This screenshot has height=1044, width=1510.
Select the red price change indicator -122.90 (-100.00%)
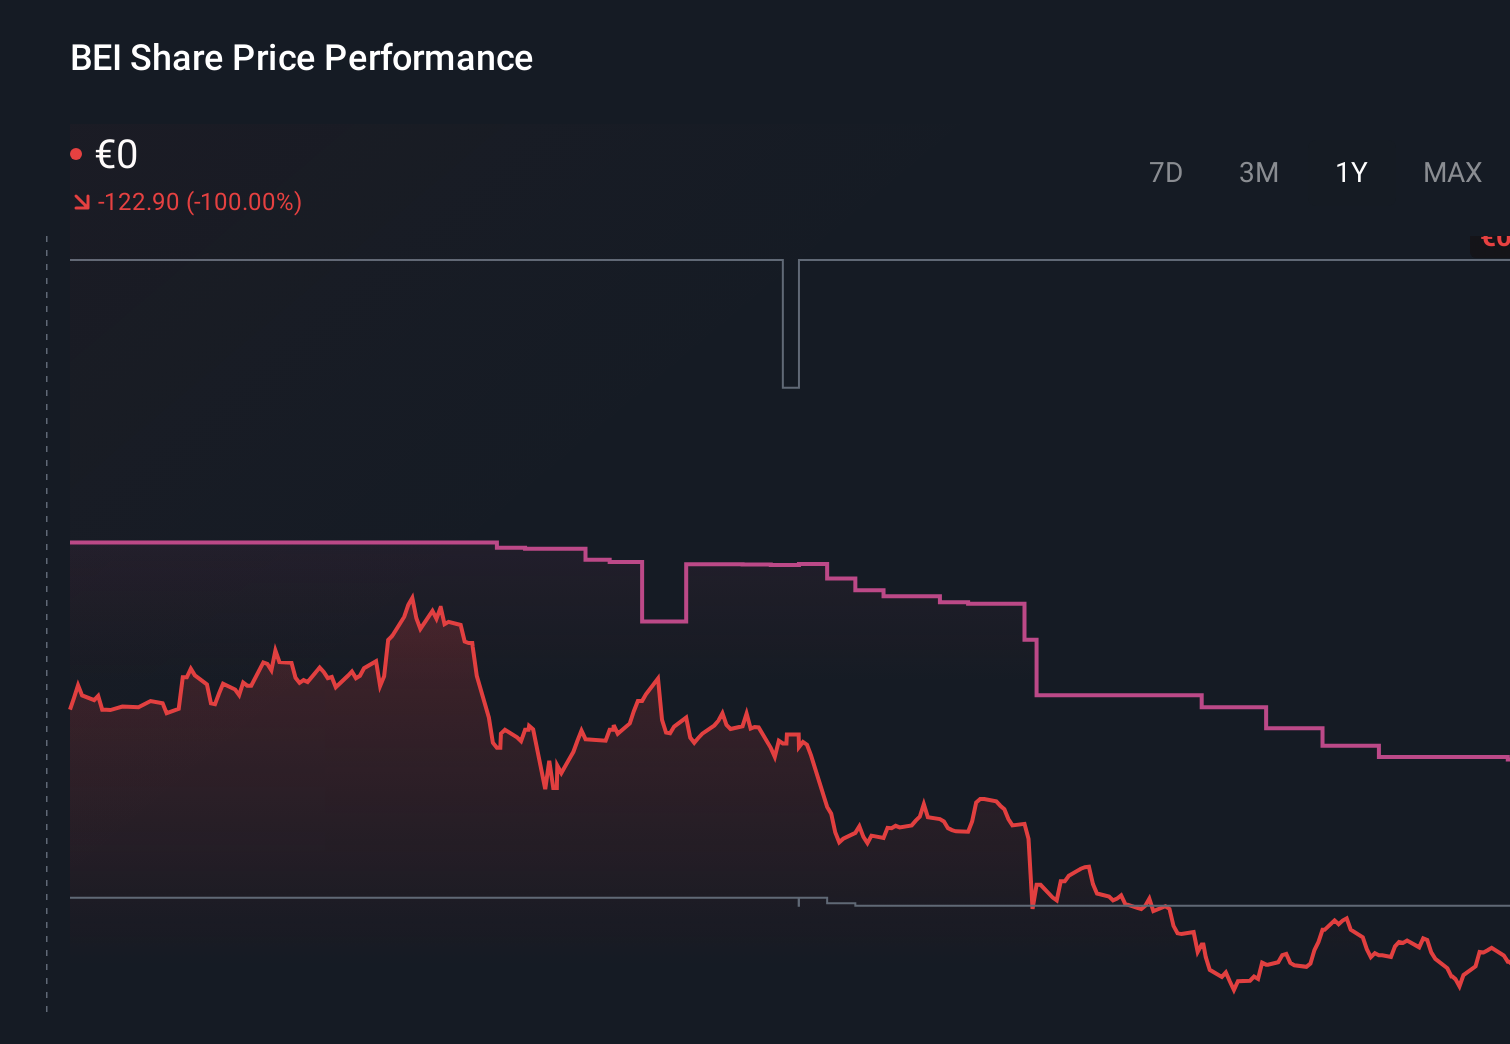click(x=197, y=201)
